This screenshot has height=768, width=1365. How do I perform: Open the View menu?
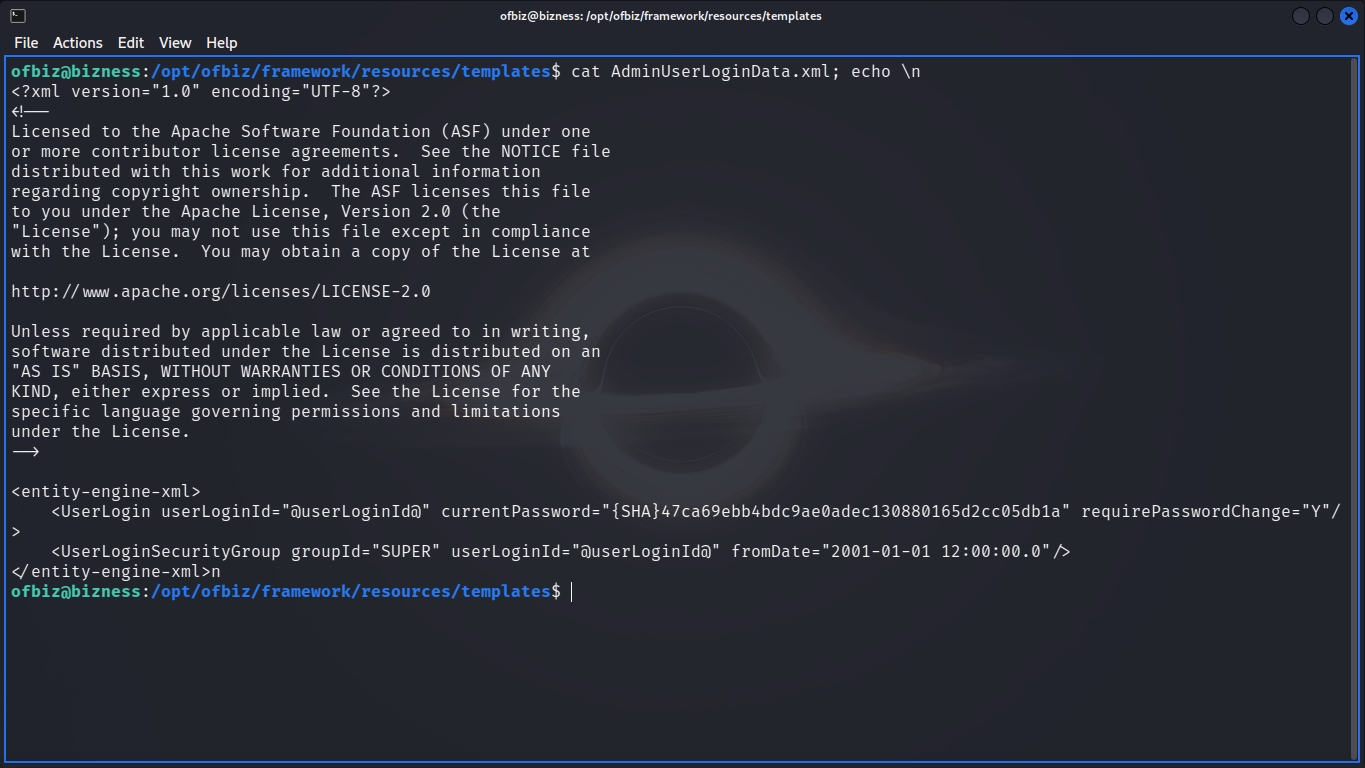(x=175, y=43)
